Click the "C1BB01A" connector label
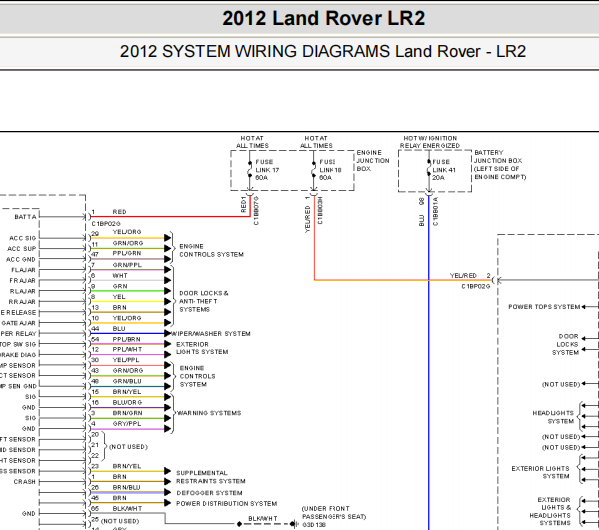This screenshot has height=530, width=599. coord(435,211)
